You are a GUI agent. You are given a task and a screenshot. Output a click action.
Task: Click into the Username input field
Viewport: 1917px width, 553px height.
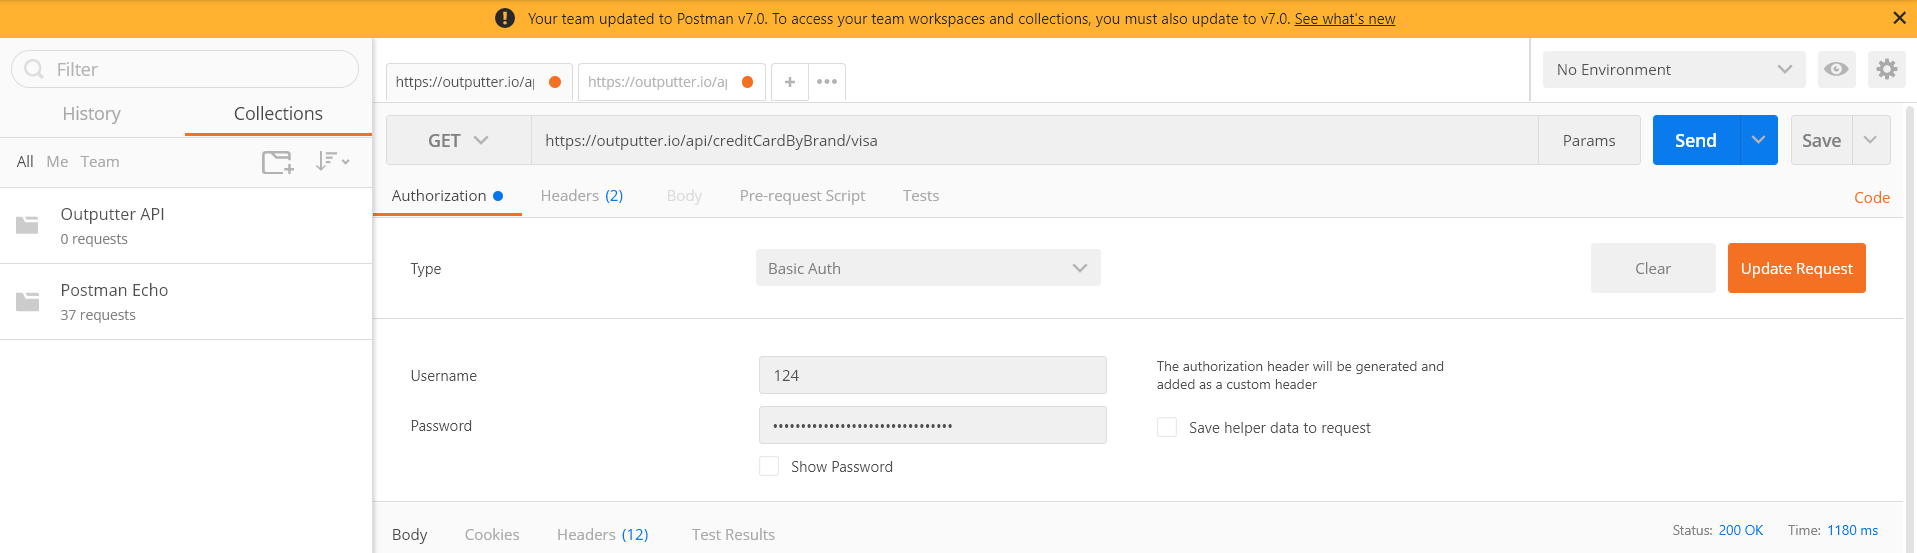click(932, 376)
